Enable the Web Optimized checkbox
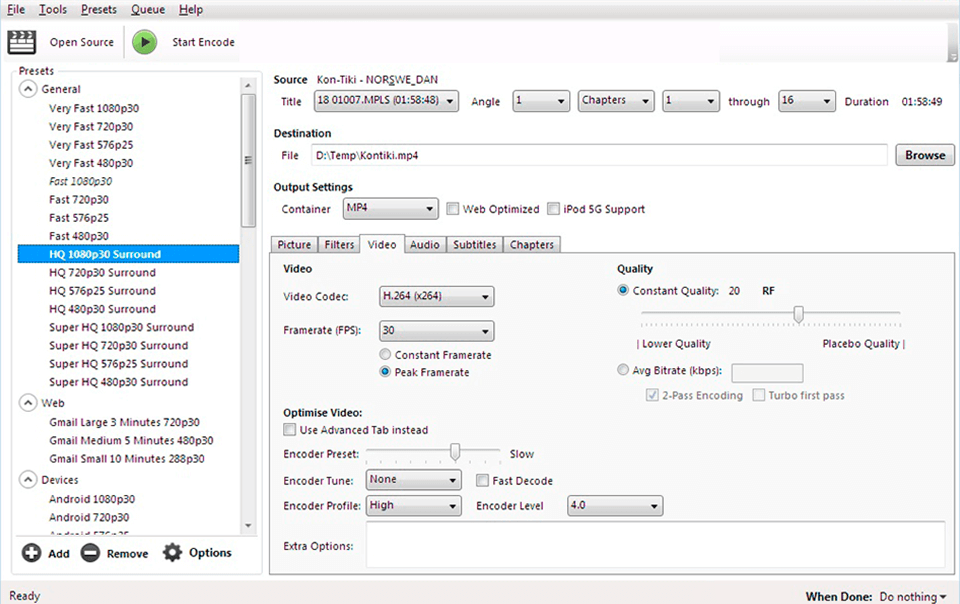Image resolution: width=960 pixels, height=604 pixels. 453,208
